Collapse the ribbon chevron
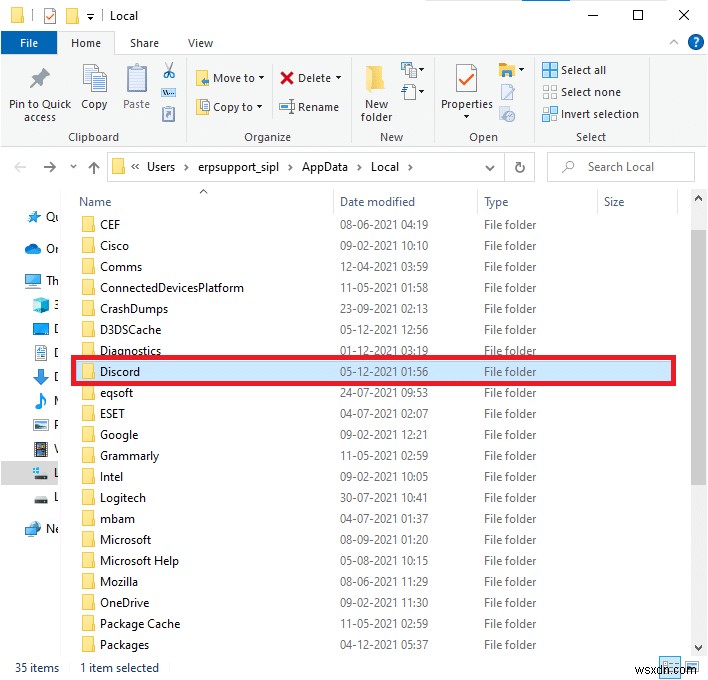Screen dimensions: 708x680 click(674, 42)
